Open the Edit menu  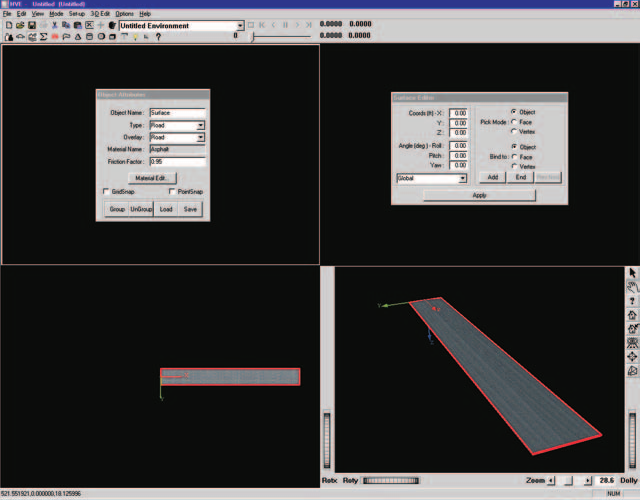pyautogui.click(x=21, y=14)
